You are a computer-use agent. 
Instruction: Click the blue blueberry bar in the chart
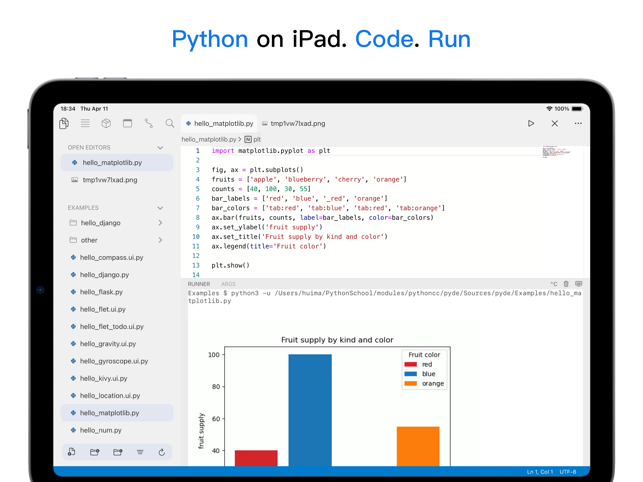tap(310, 410)
